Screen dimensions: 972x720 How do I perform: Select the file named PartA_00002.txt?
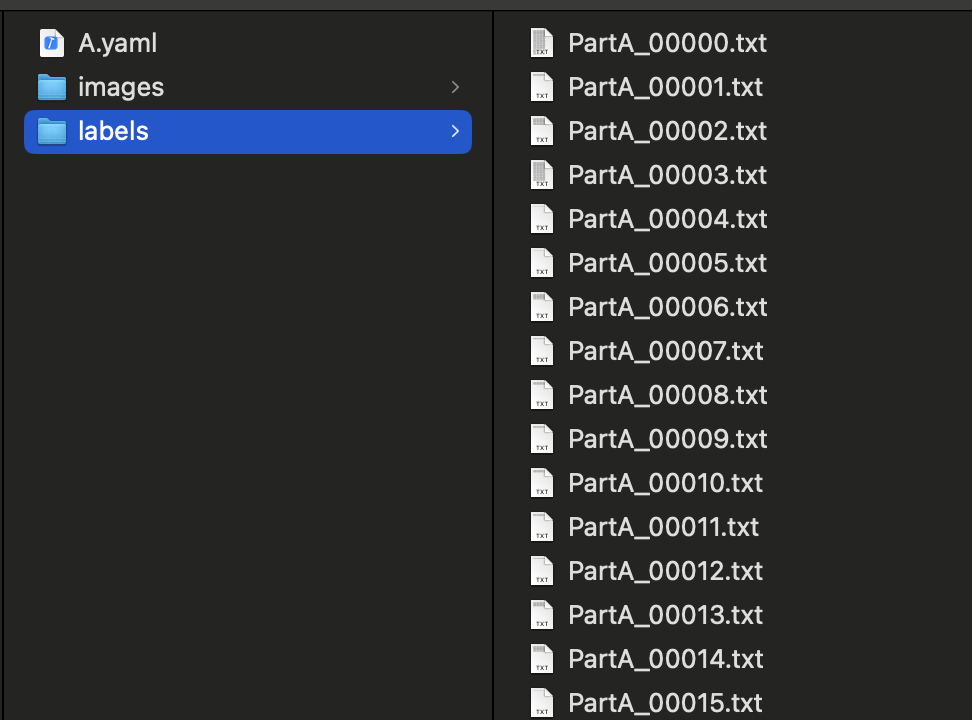click(667, 131)
